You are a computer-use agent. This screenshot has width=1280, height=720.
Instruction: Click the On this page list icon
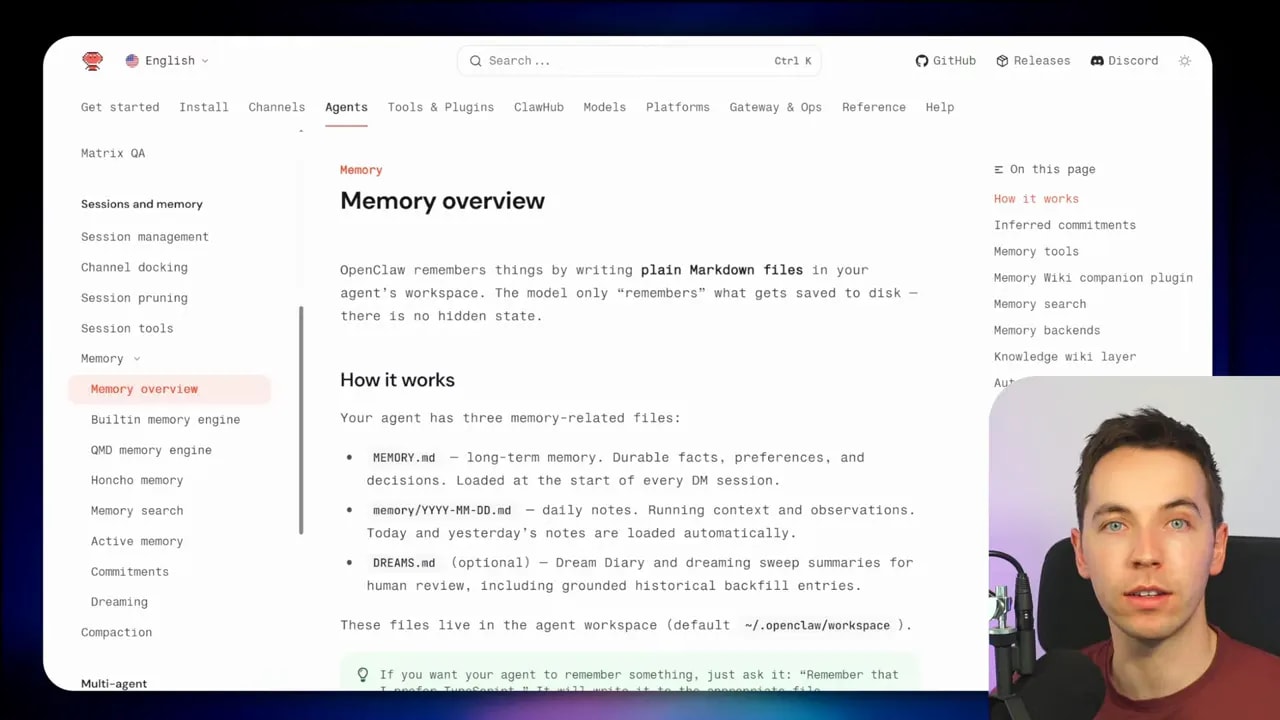point(999,169)
